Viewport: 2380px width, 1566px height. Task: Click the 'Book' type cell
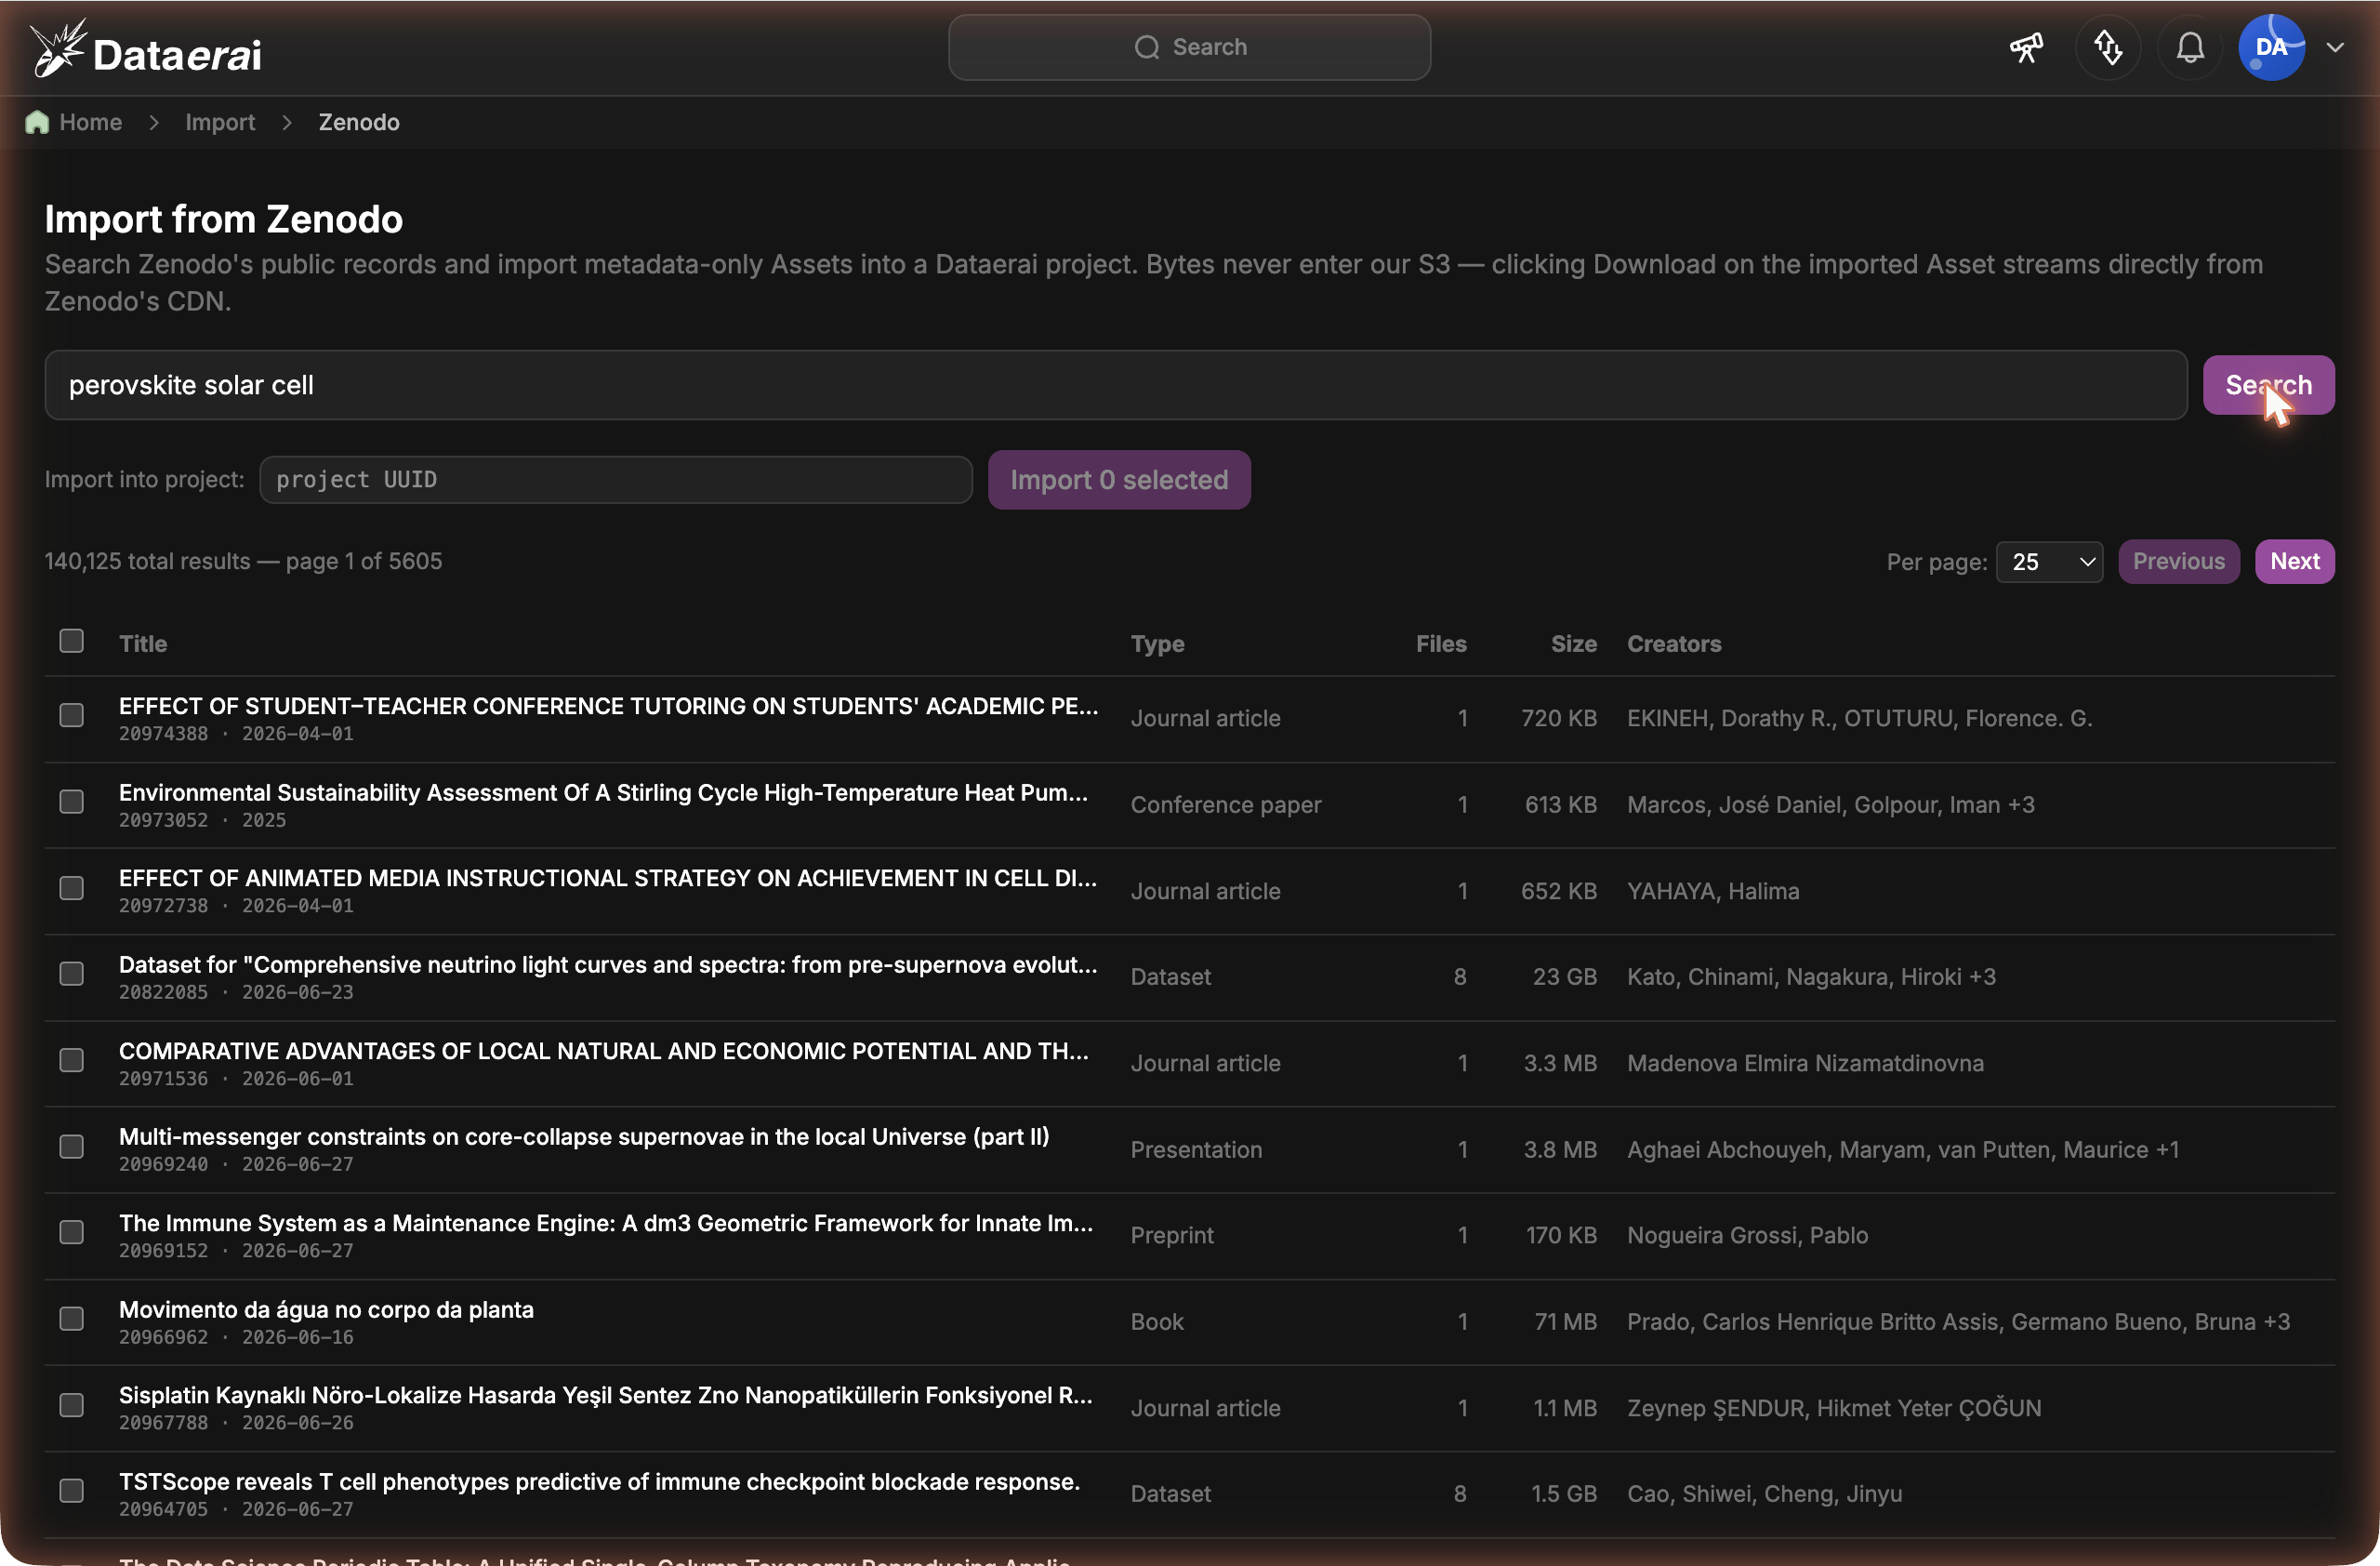[x=1157, y=1322]
